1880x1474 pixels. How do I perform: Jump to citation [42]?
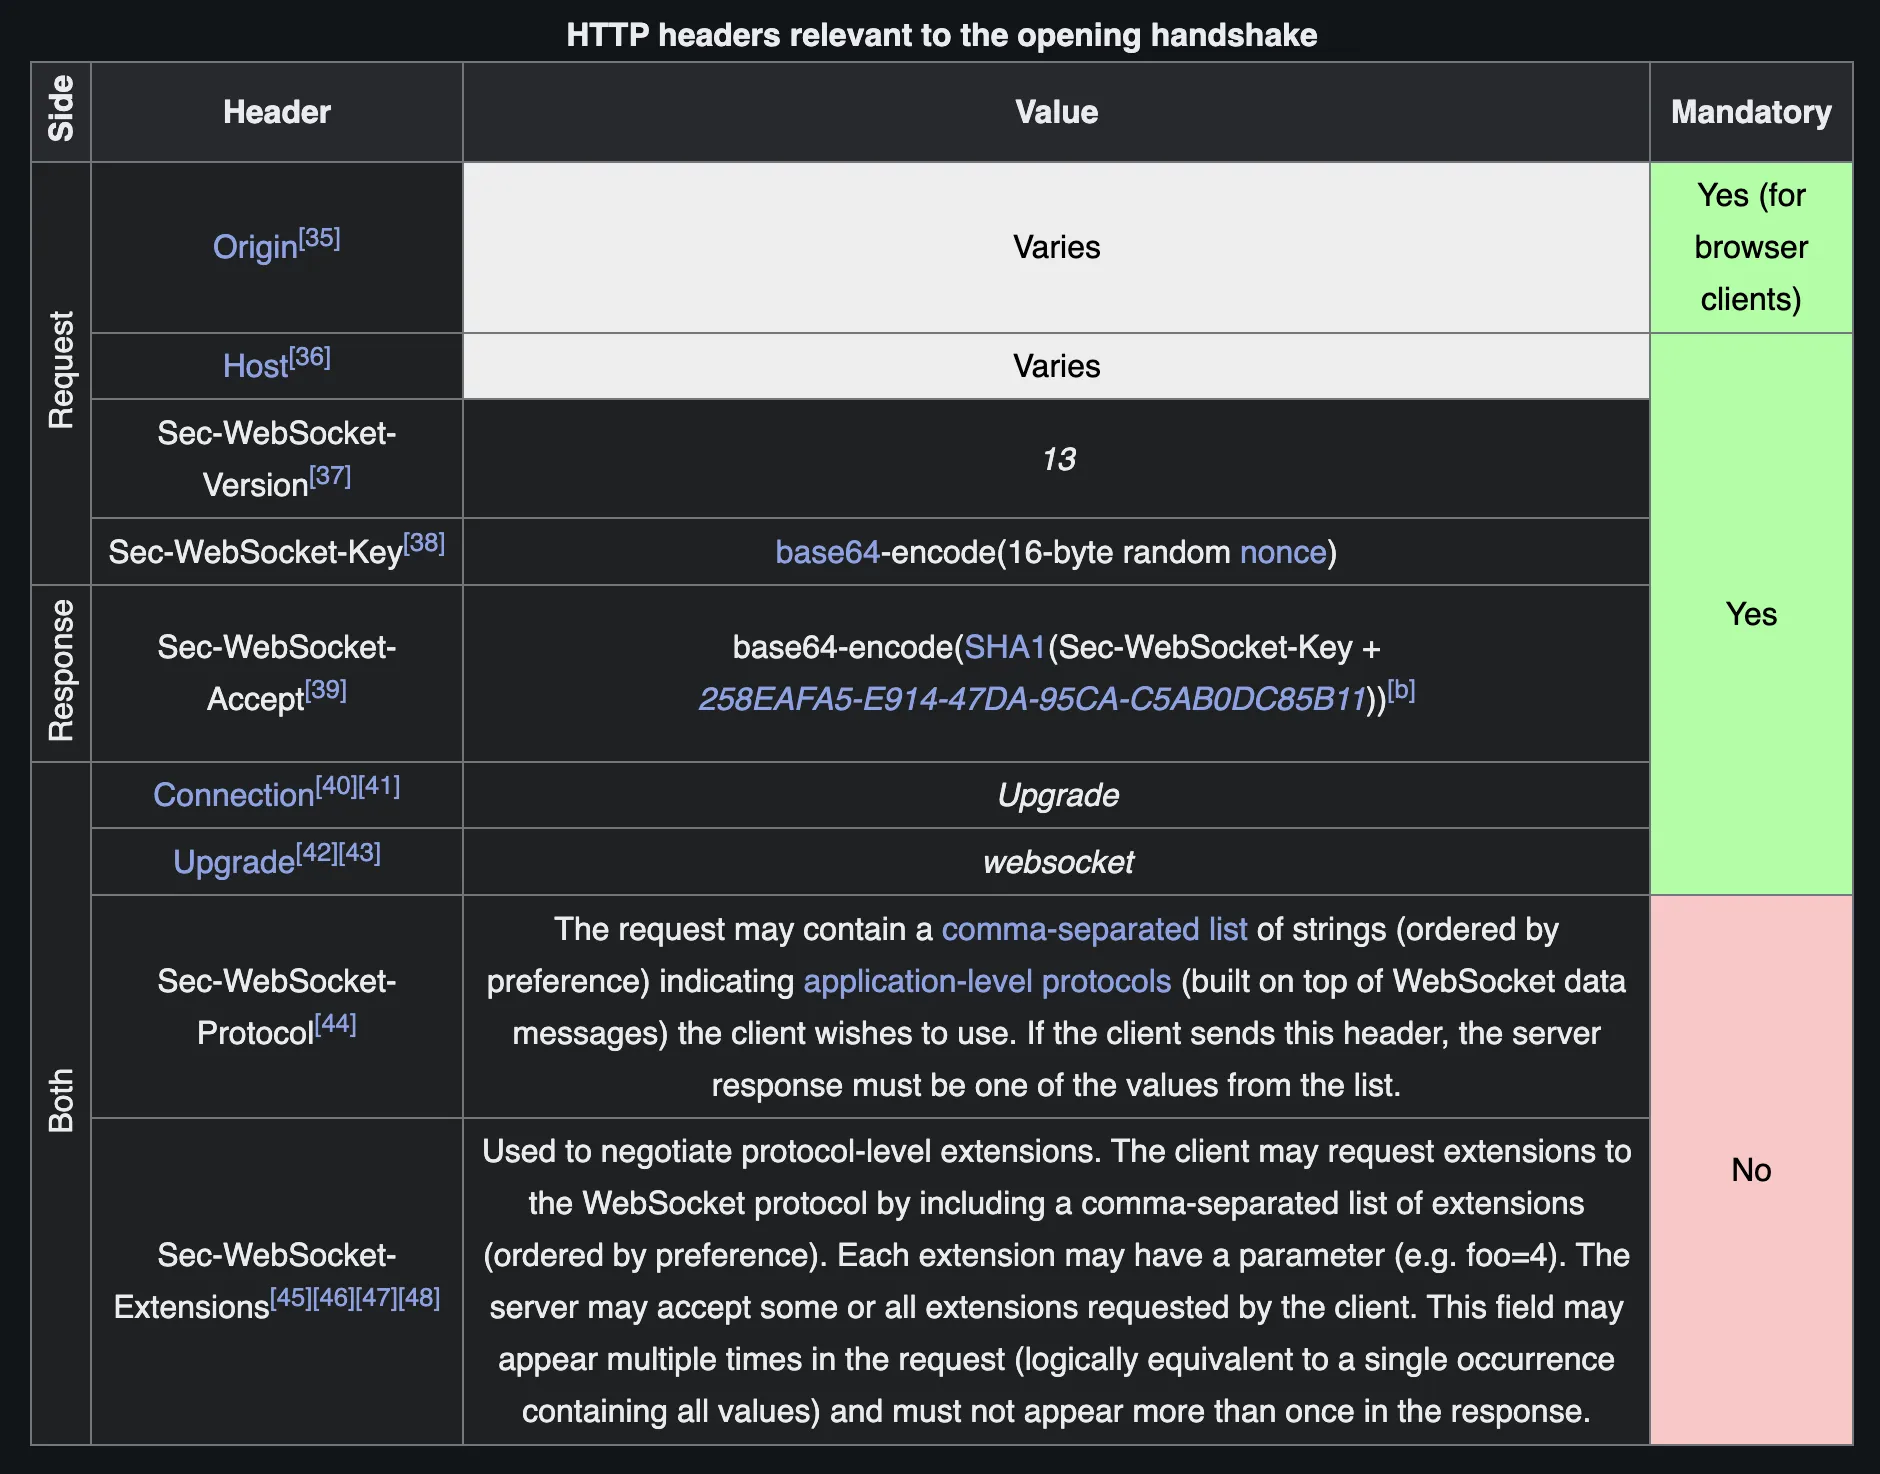click(317, 853)
